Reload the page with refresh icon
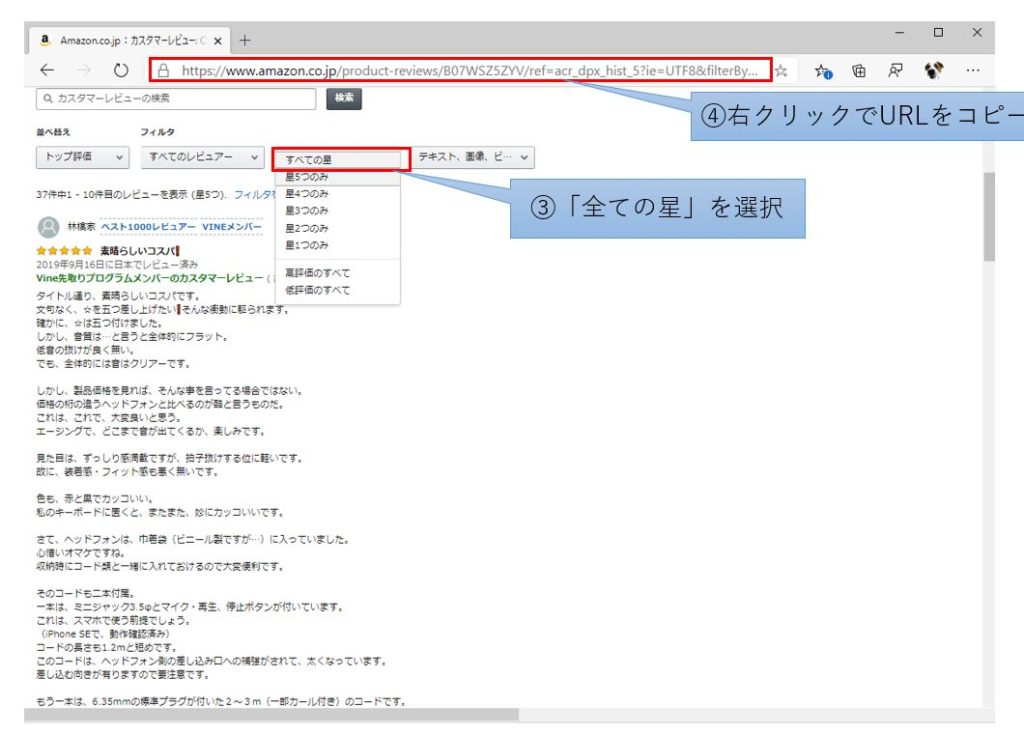Screen dimensions: 1024x735 pos(121,70)
